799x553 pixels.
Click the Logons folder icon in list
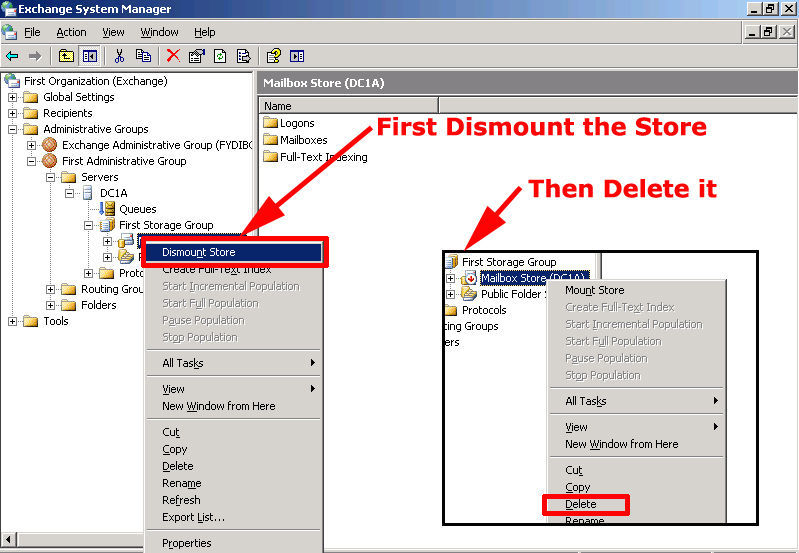click(271, 123)
